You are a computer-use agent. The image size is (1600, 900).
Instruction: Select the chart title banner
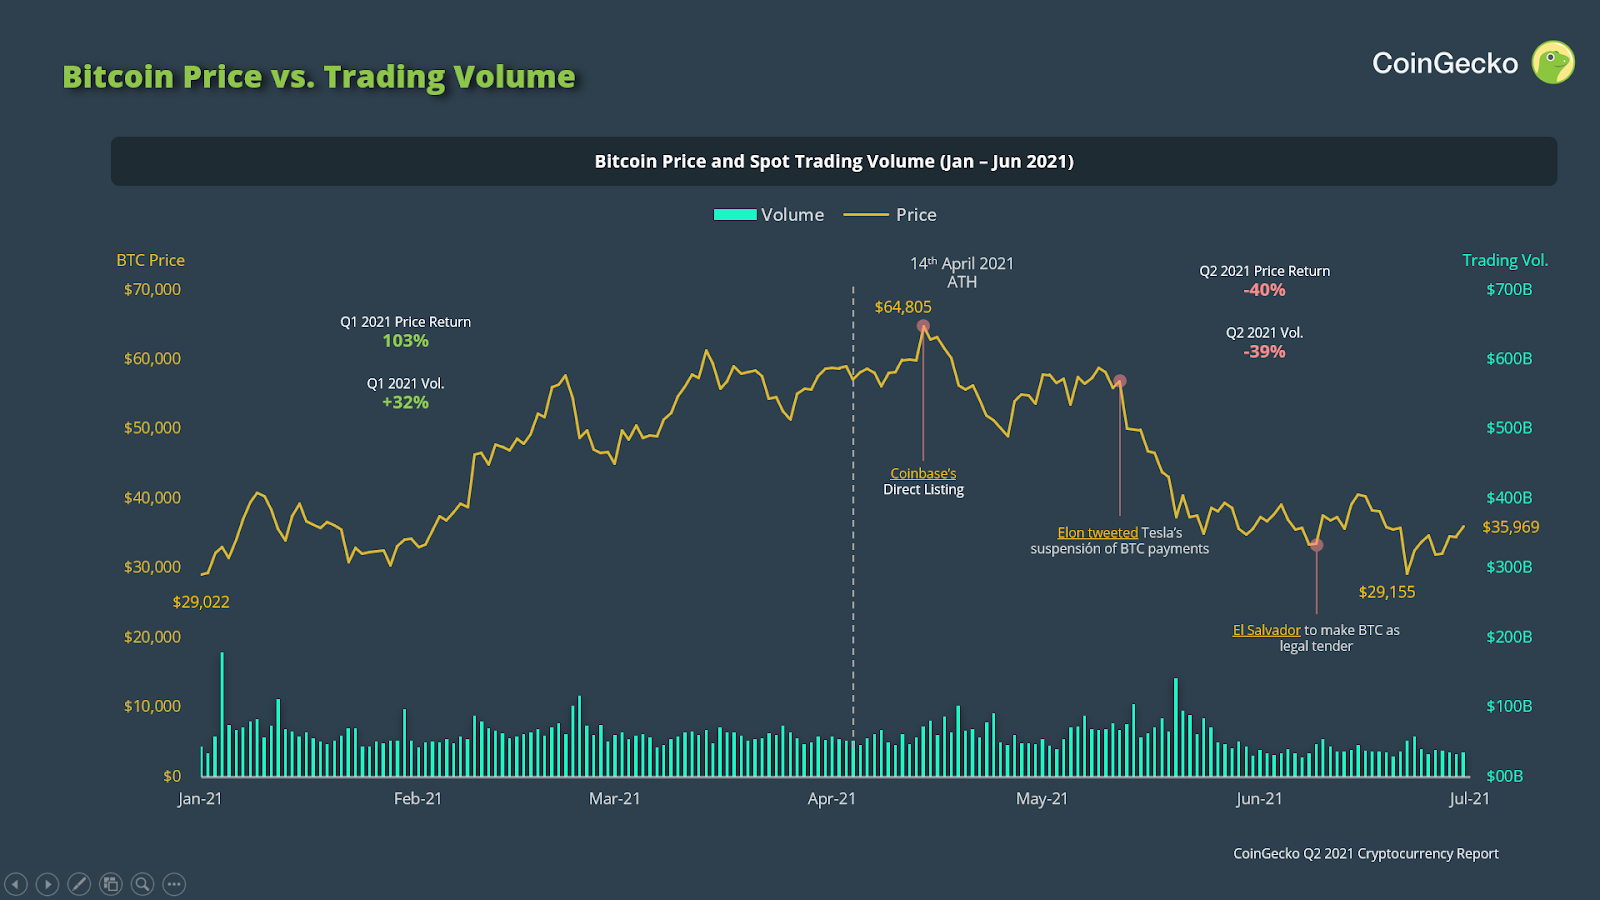[x=834, y=161]
